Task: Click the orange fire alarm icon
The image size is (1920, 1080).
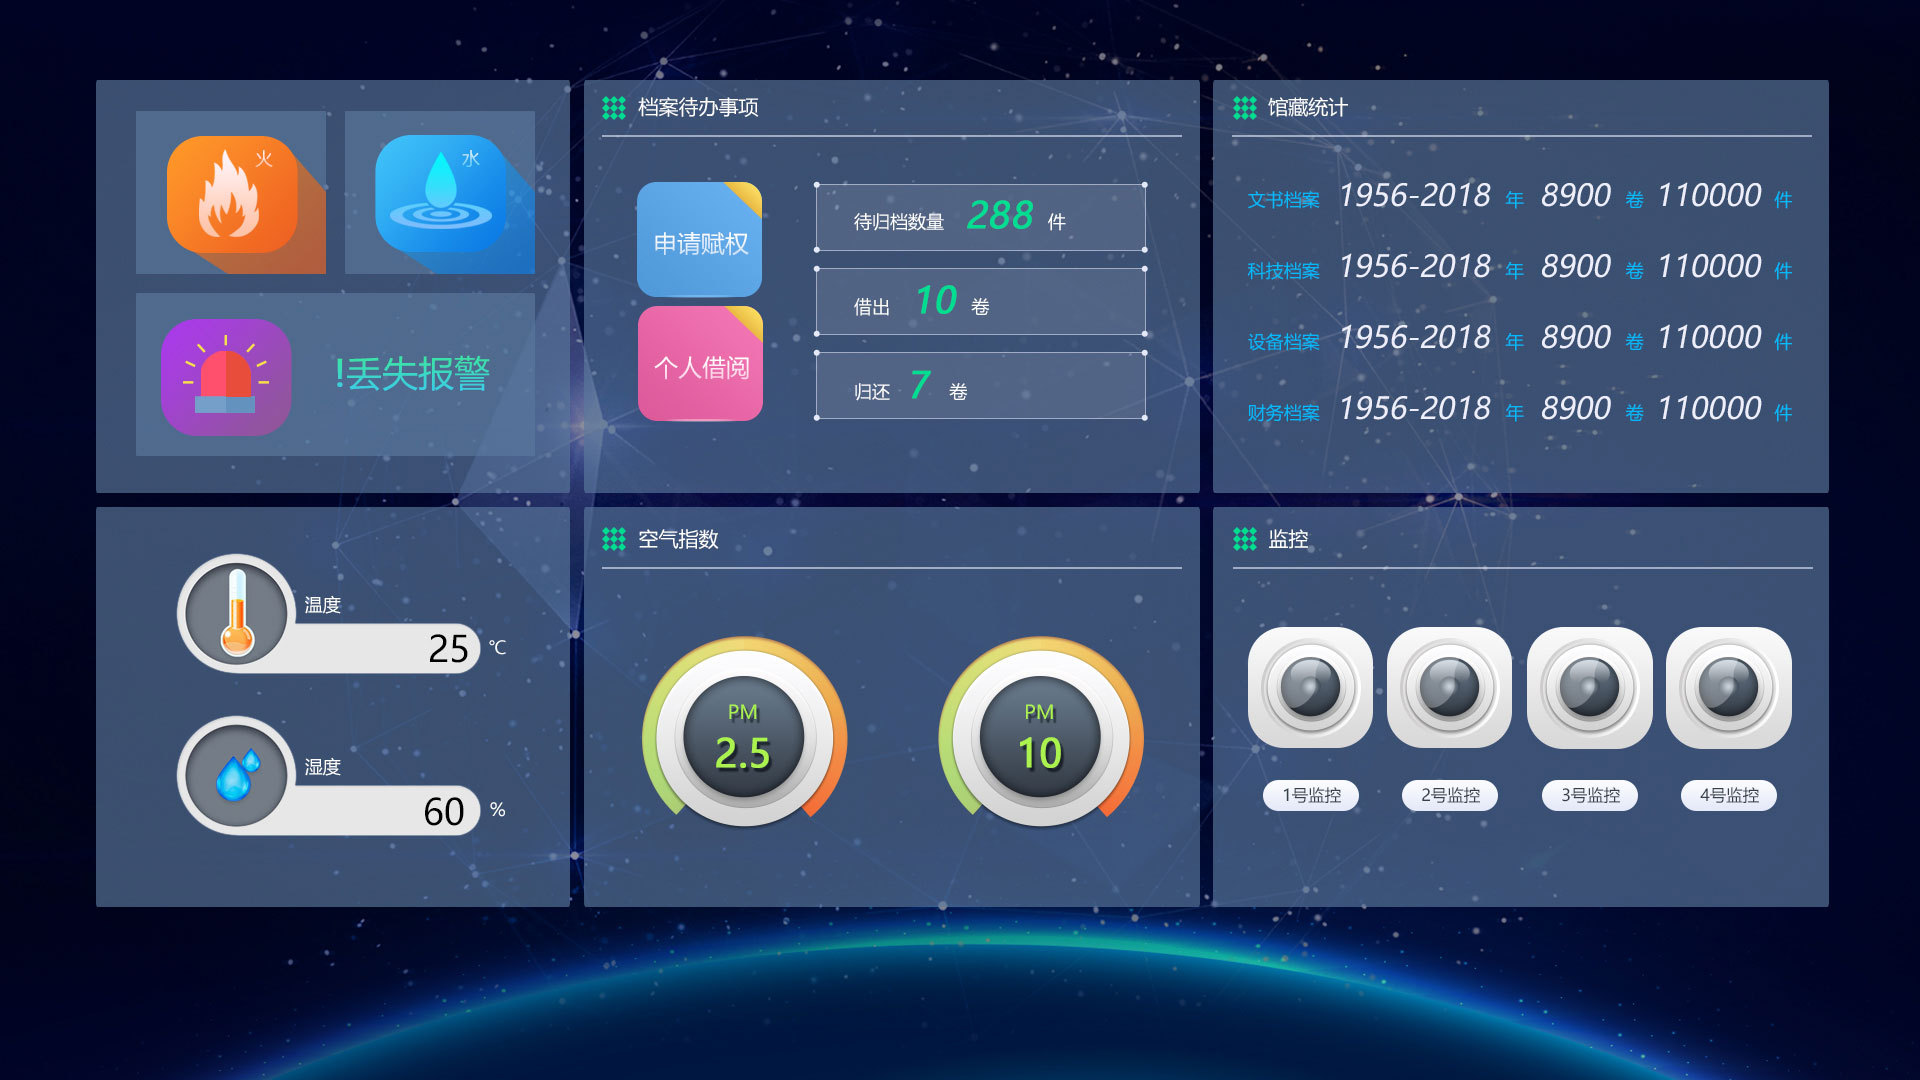Action: [x=232, y=194]
